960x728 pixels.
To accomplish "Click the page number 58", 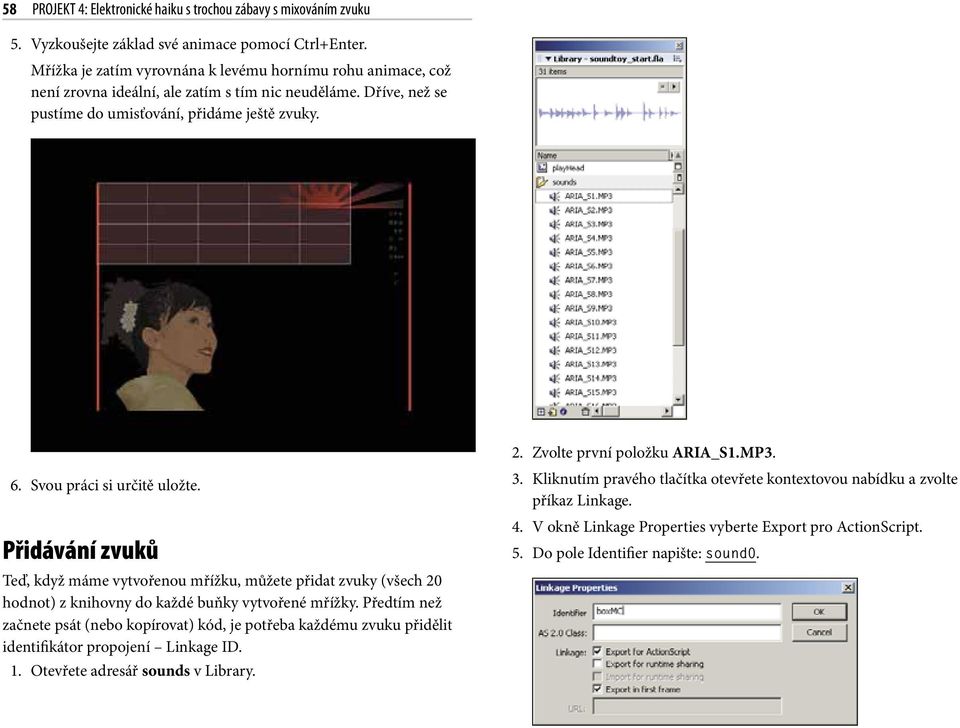I will [x=9, y=9].
